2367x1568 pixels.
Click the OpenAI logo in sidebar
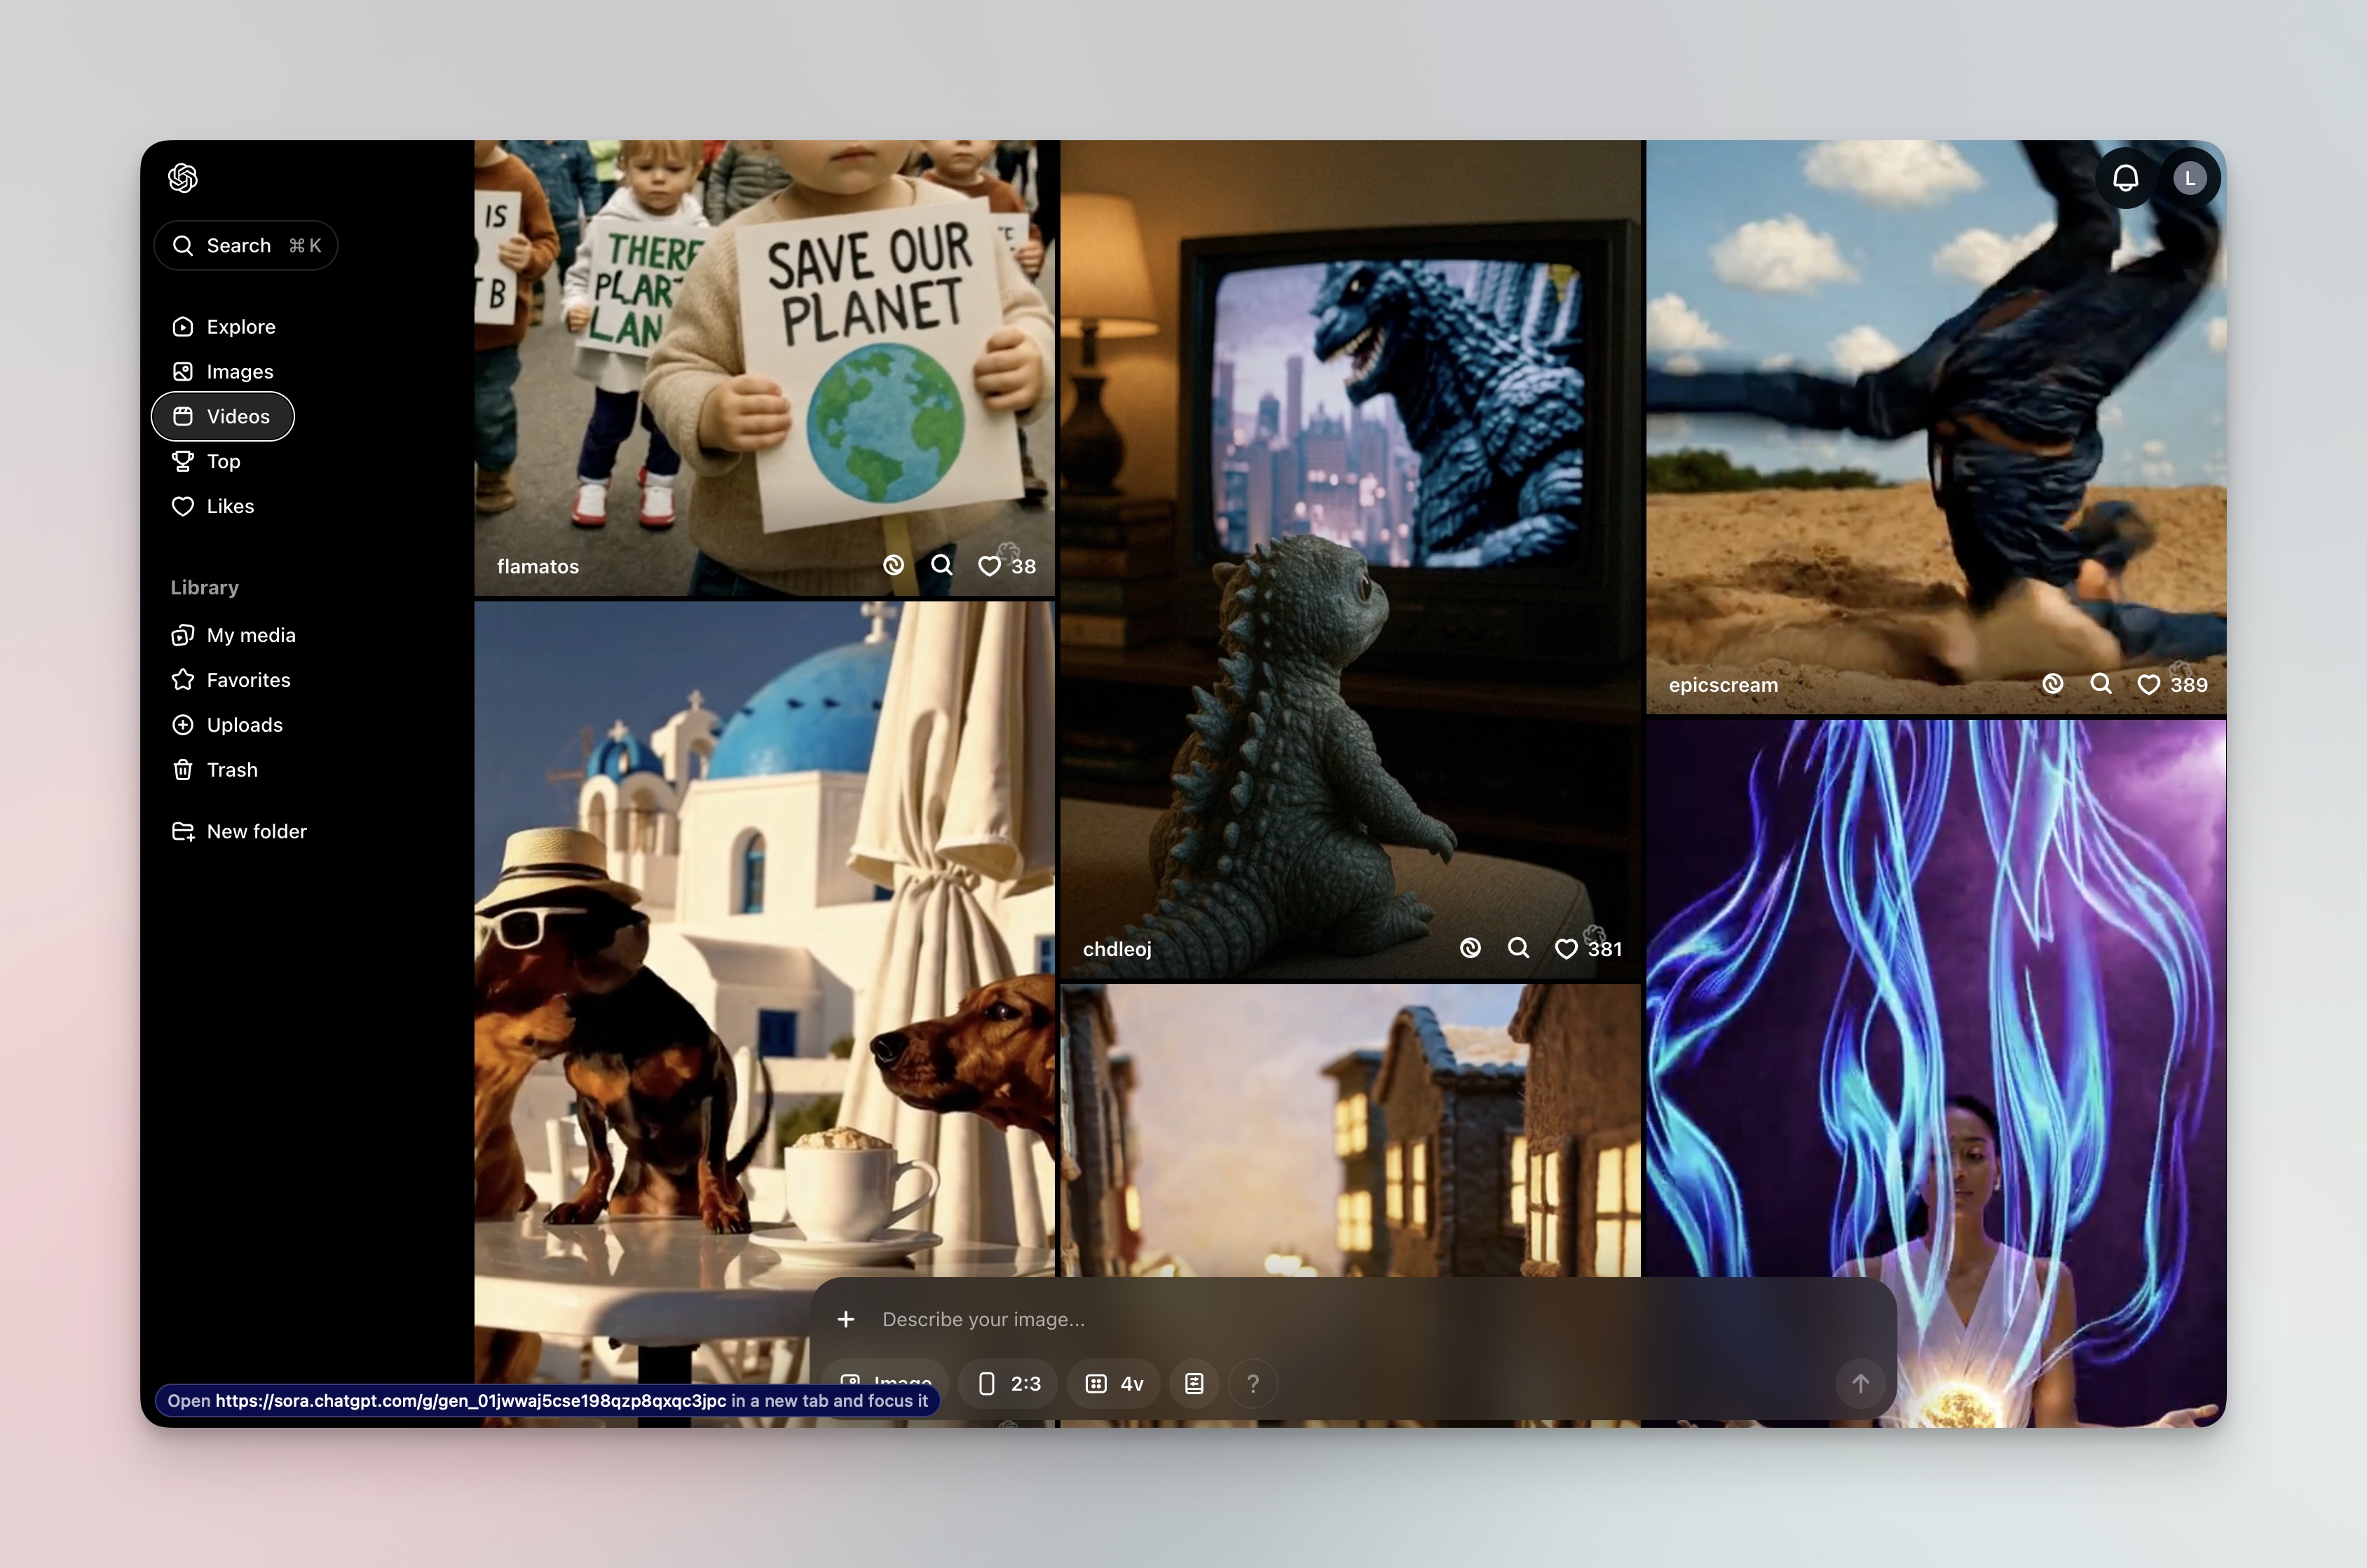(183, 178)
